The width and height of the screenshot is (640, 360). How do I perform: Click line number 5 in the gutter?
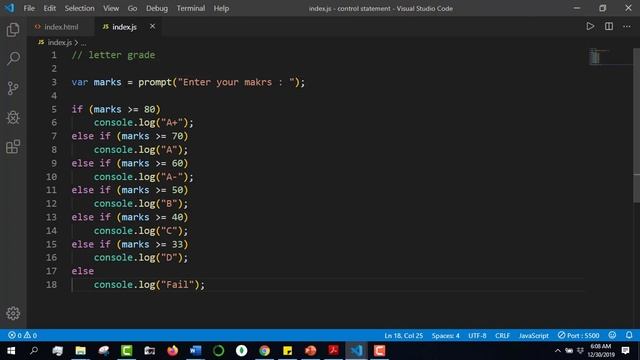[54, 109]
